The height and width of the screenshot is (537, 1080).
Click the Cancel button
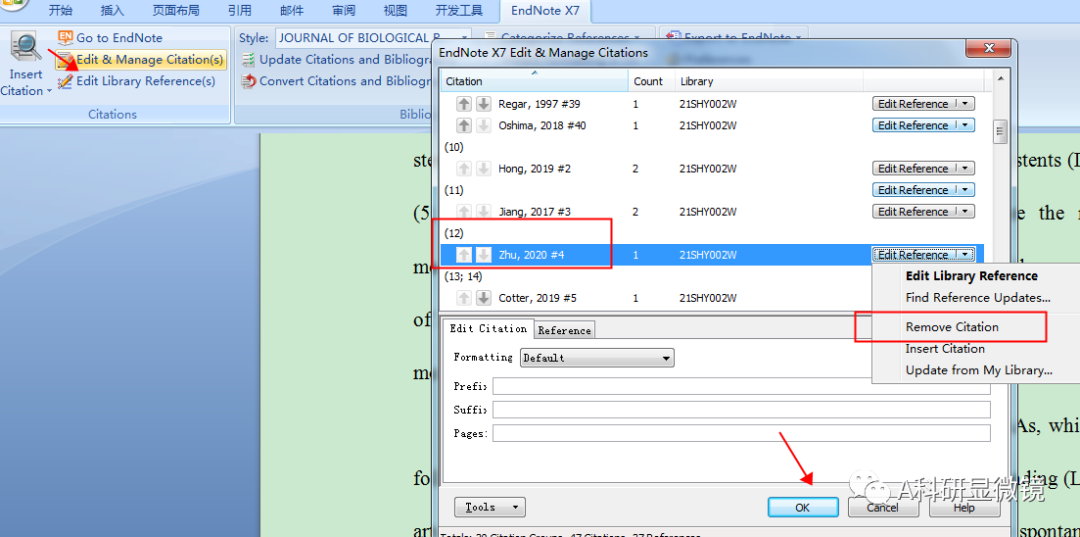pyautogui.click(x=883, y=507)
